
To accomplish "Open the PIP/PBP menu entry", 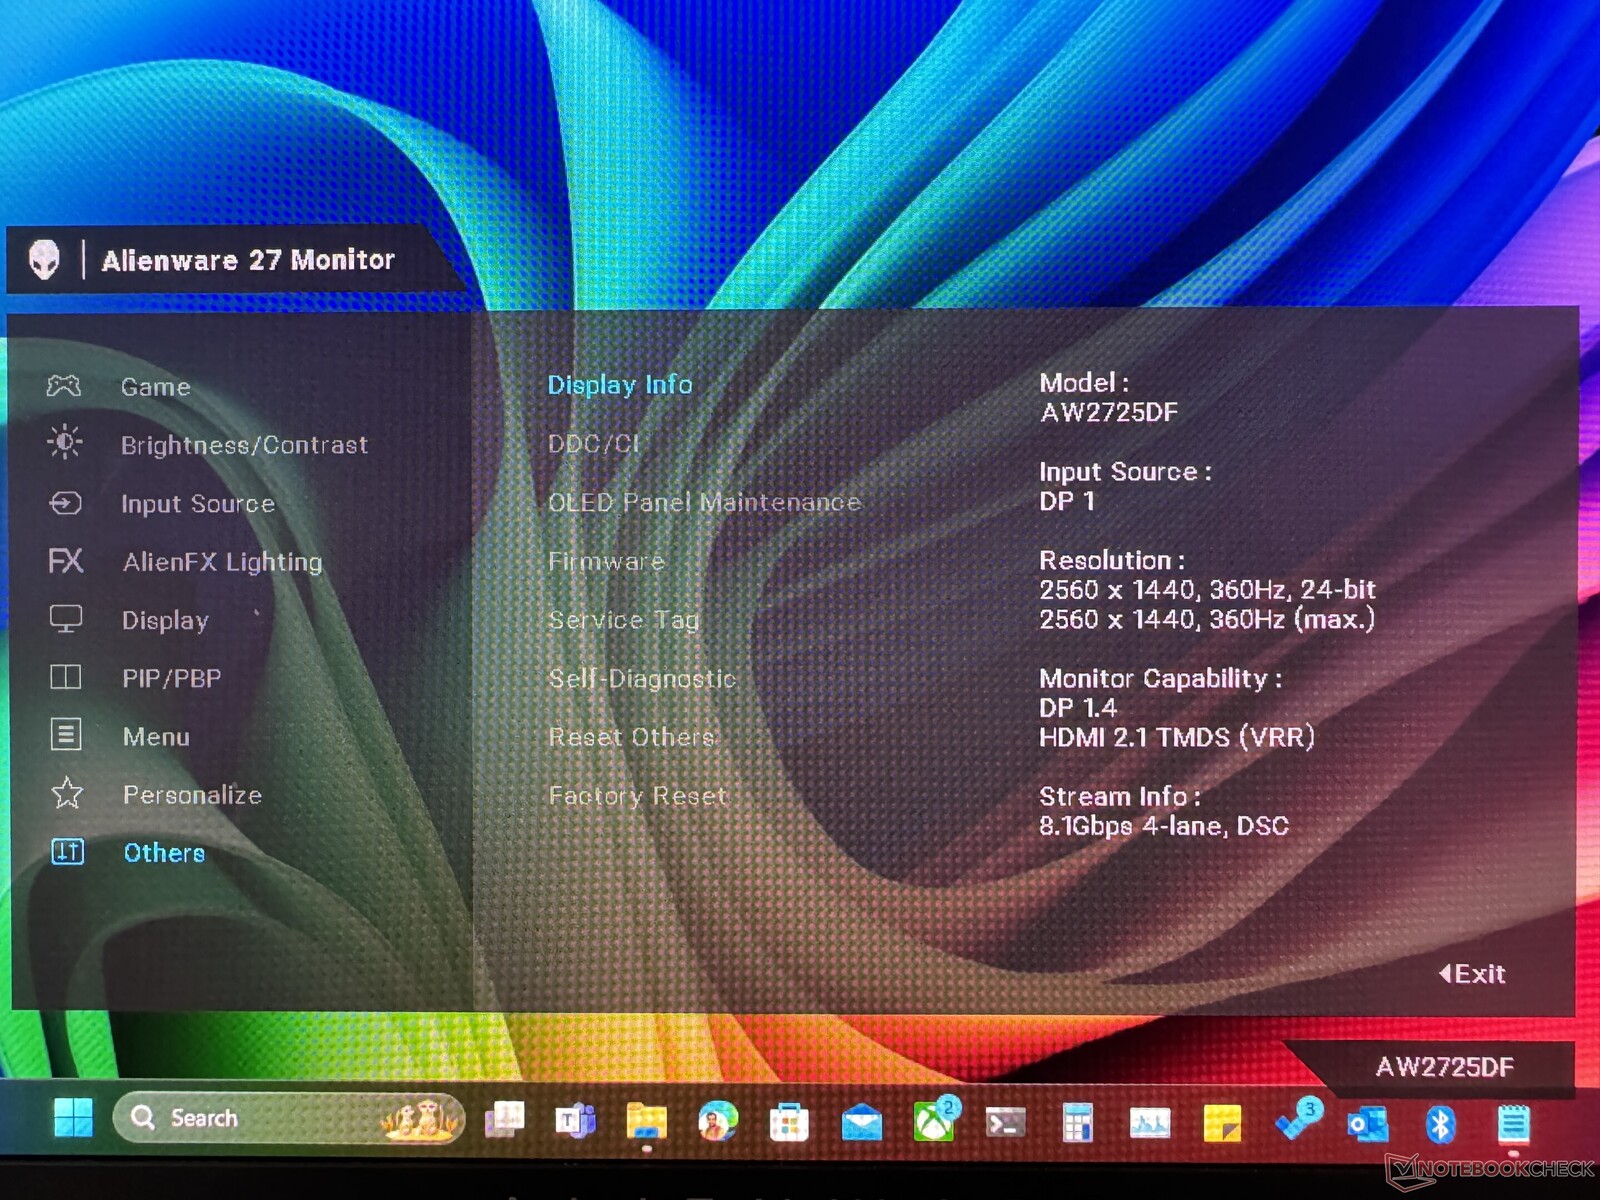I will [x=172, y=679].
